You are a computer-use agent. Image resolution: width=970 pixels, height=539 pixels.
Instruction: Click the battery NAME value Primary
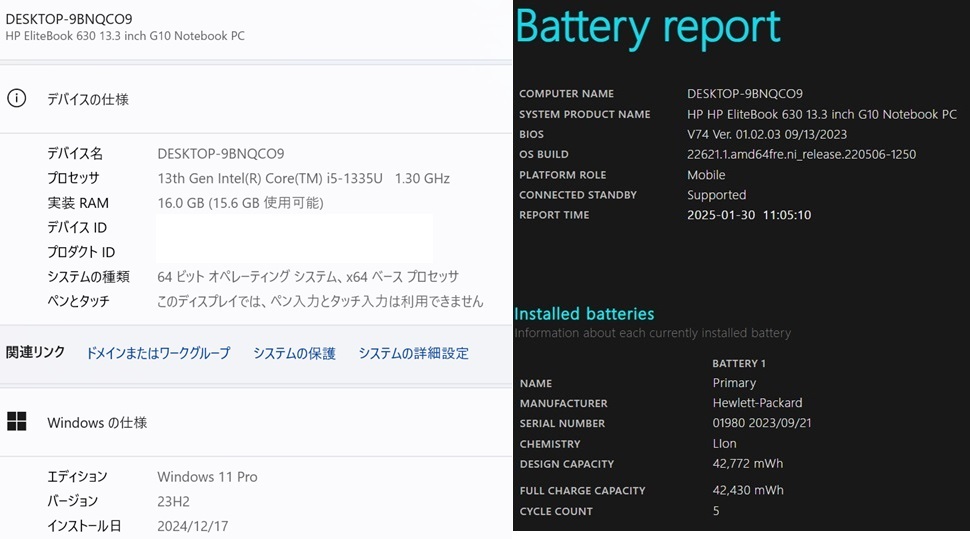click(734, 382)
